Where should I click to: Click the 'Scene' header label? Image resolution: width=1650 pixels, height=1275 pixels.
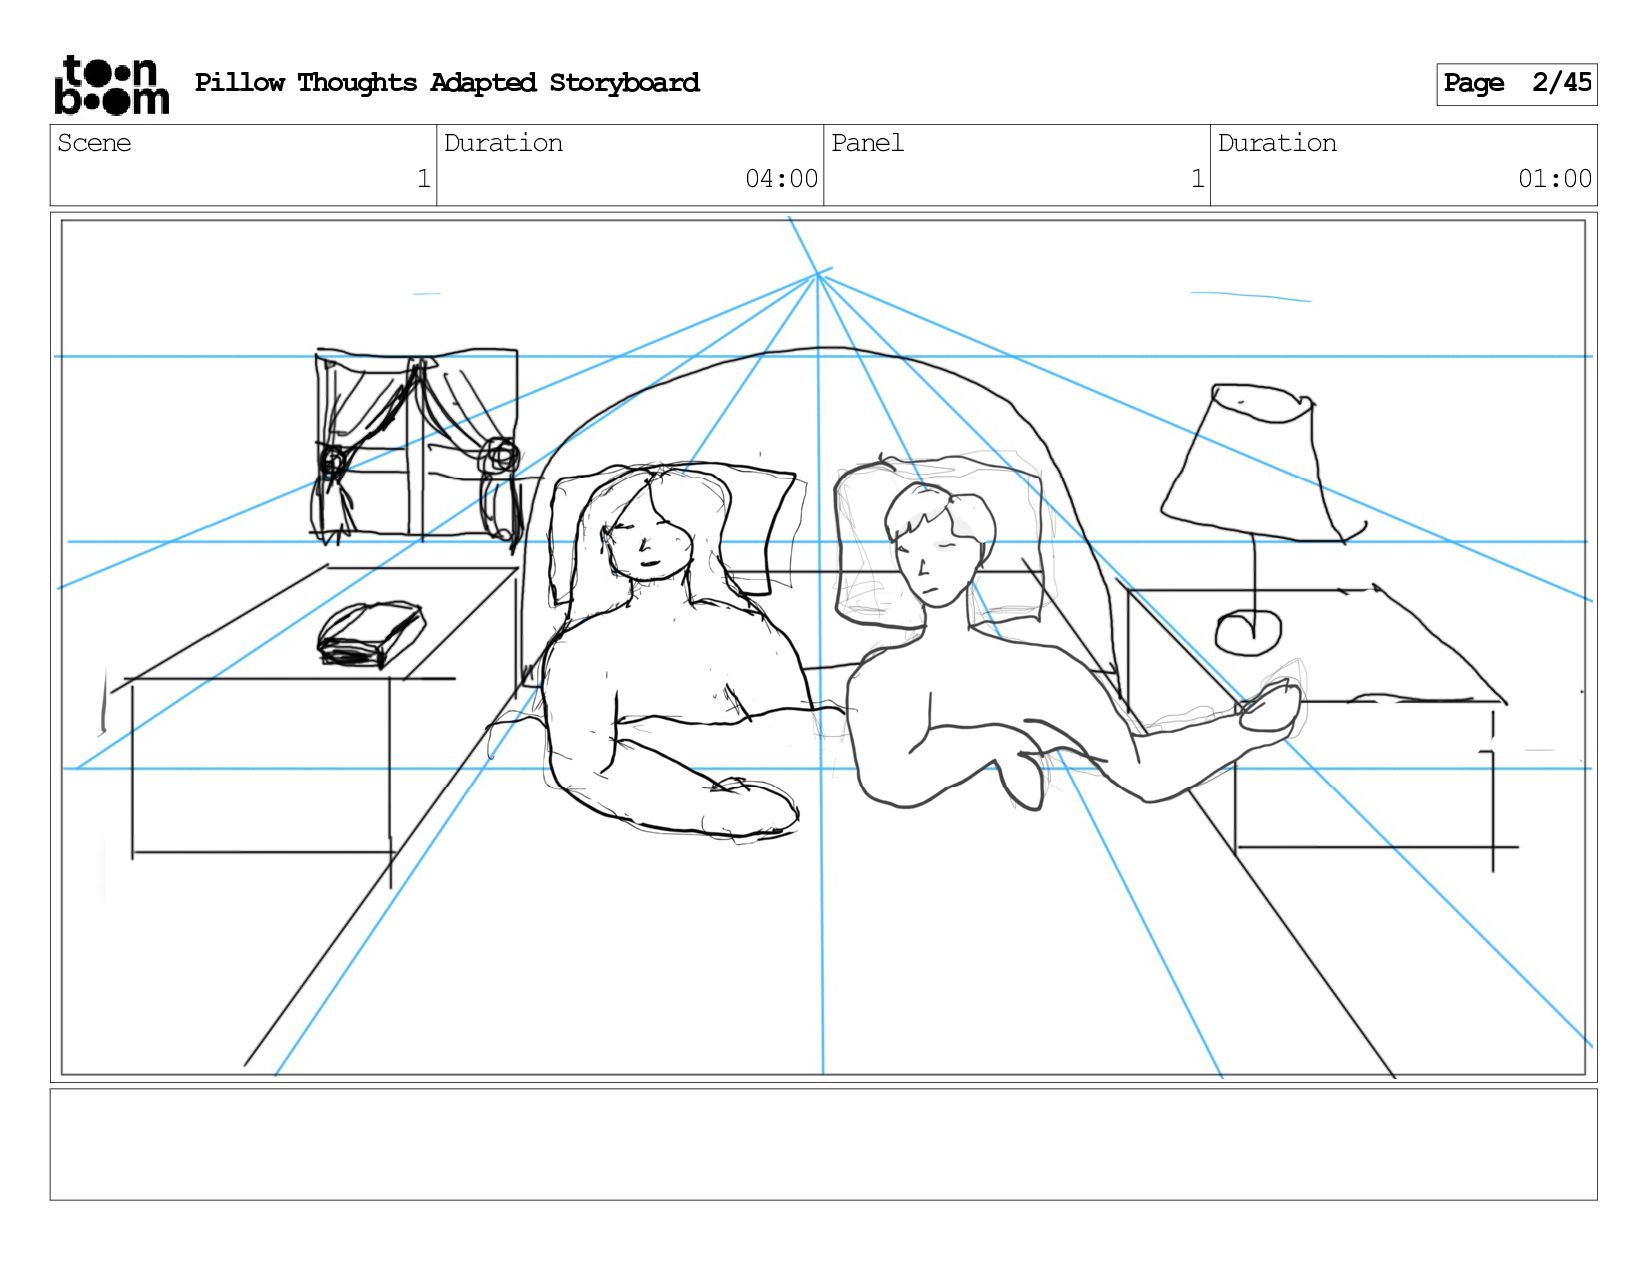(94, 143)
